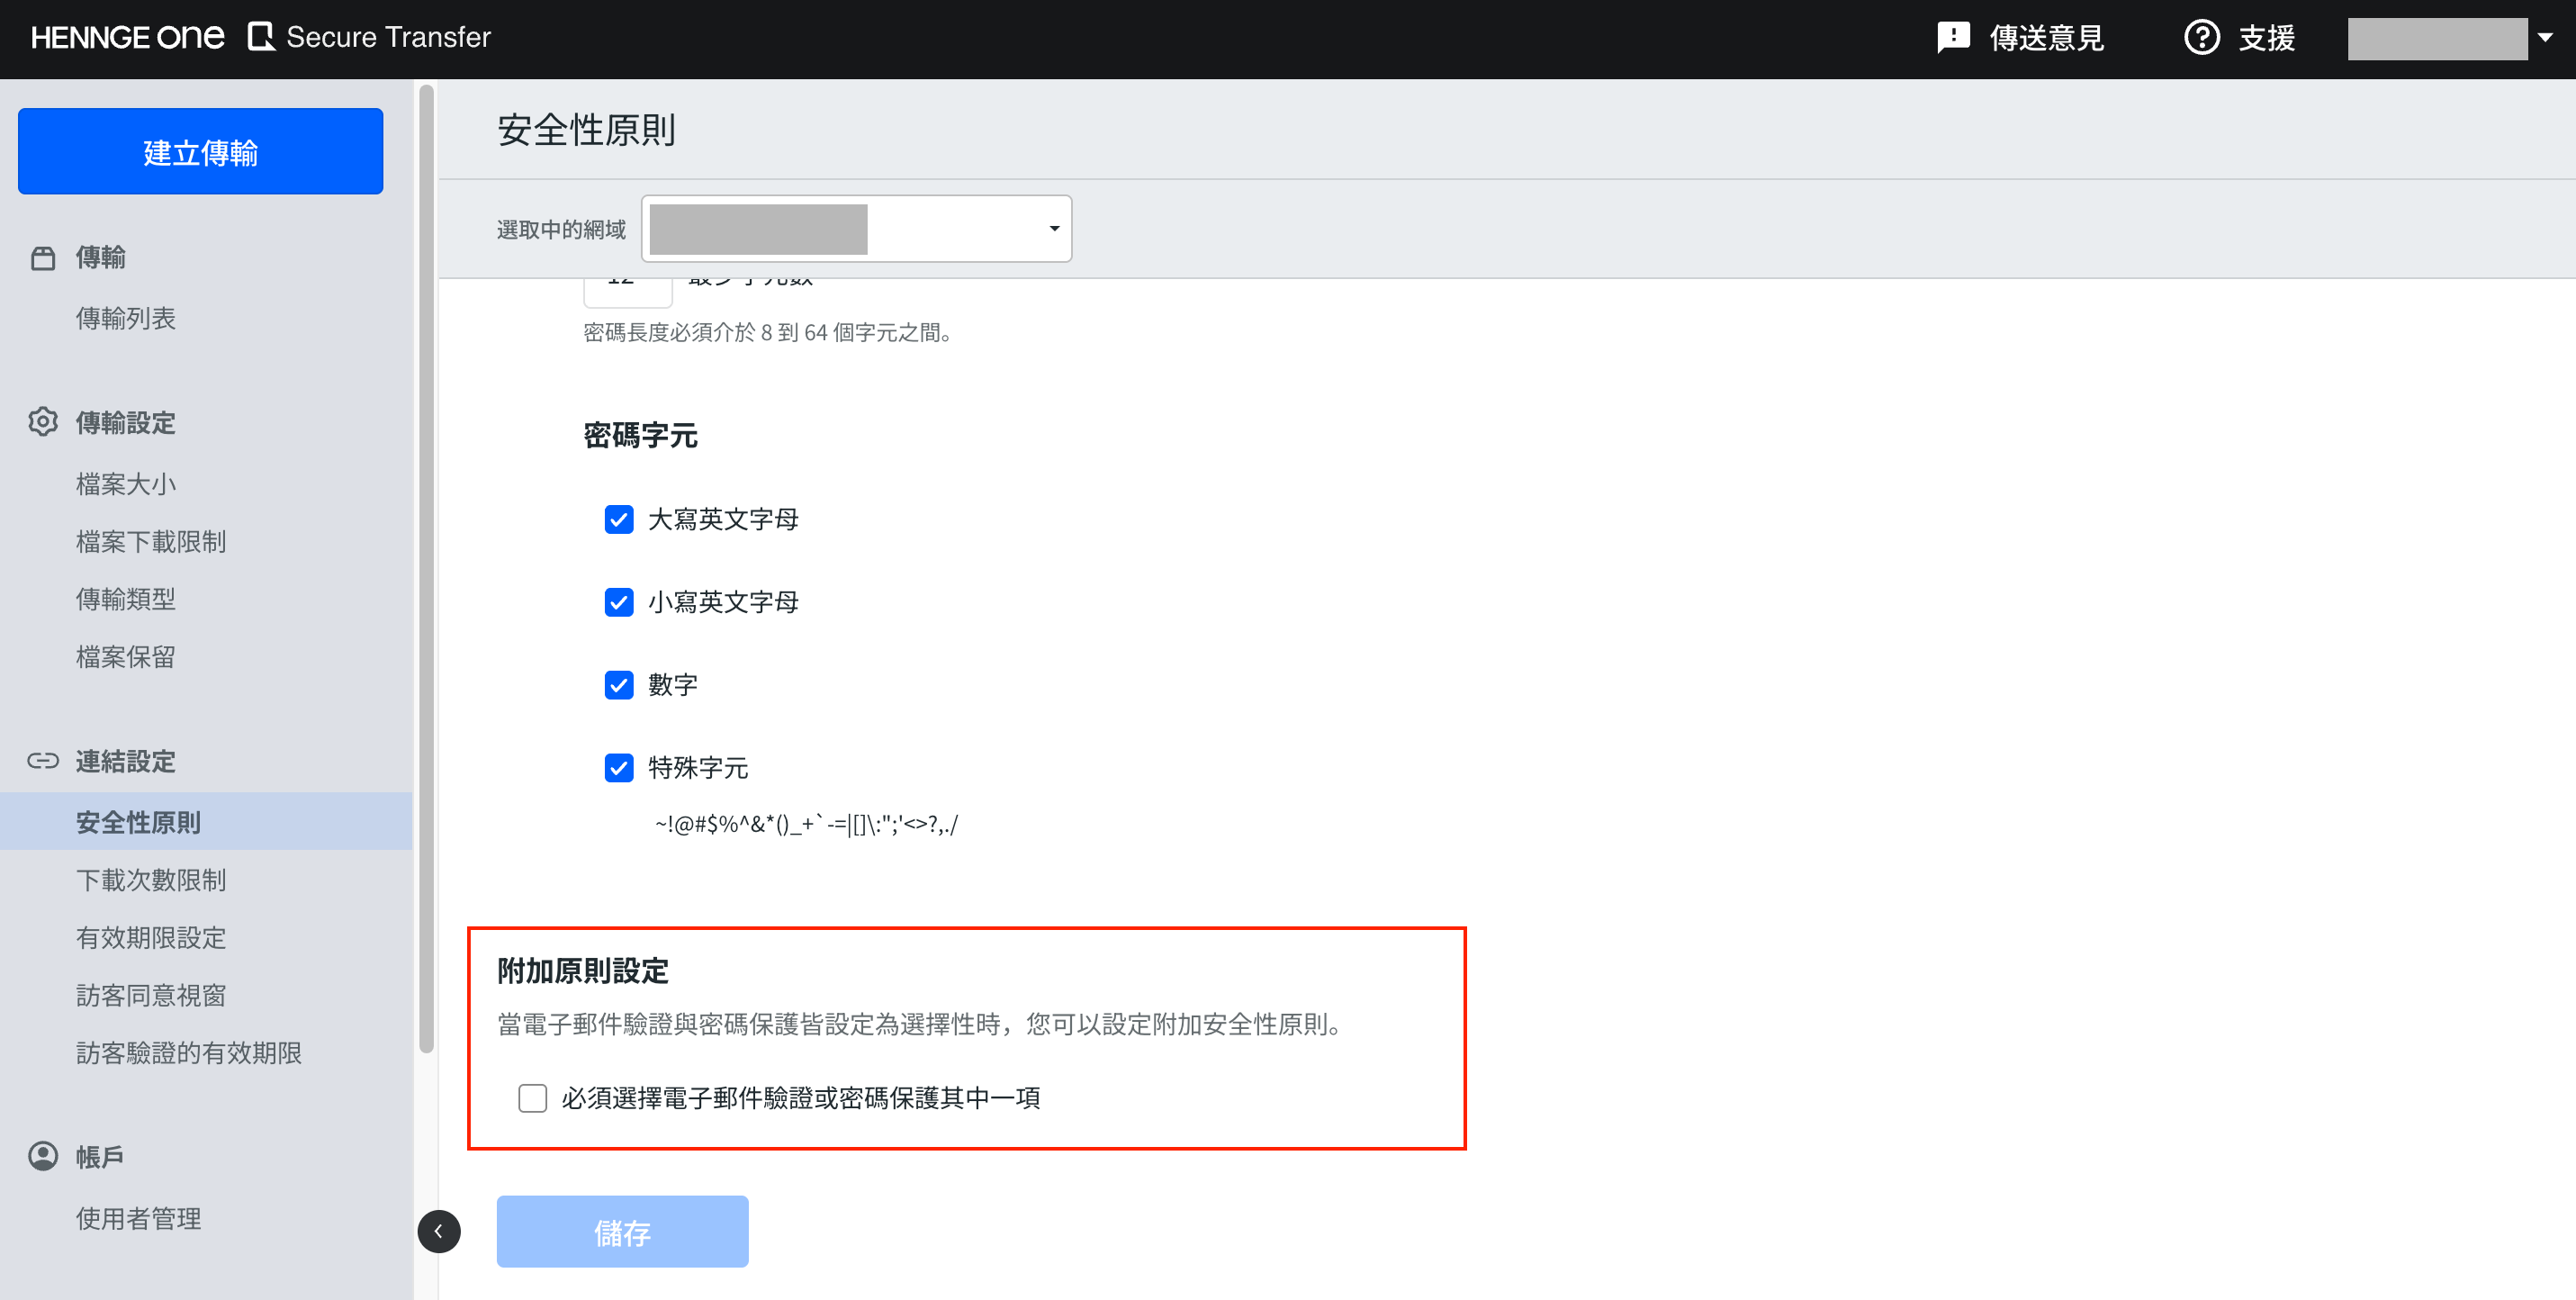Open 傳輸列表 in the sidebar
2576x1300 pixels.
tap(126, 318)
